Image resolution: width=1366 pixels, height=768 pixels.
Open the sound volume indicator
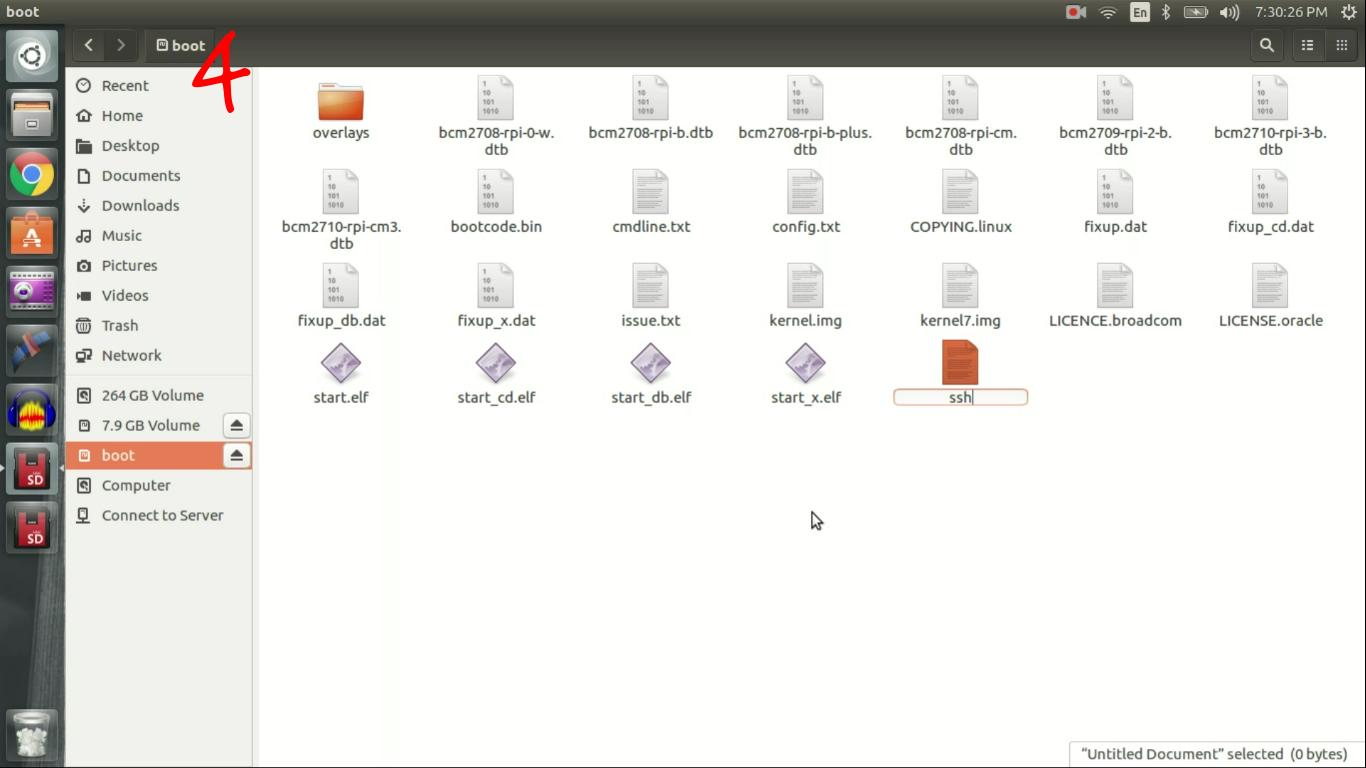[1229, 12]
